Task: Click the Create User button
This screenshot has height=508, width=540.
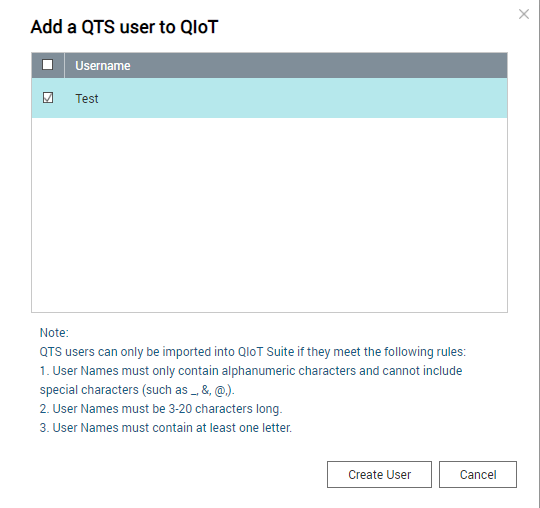Action: [379, 474]
